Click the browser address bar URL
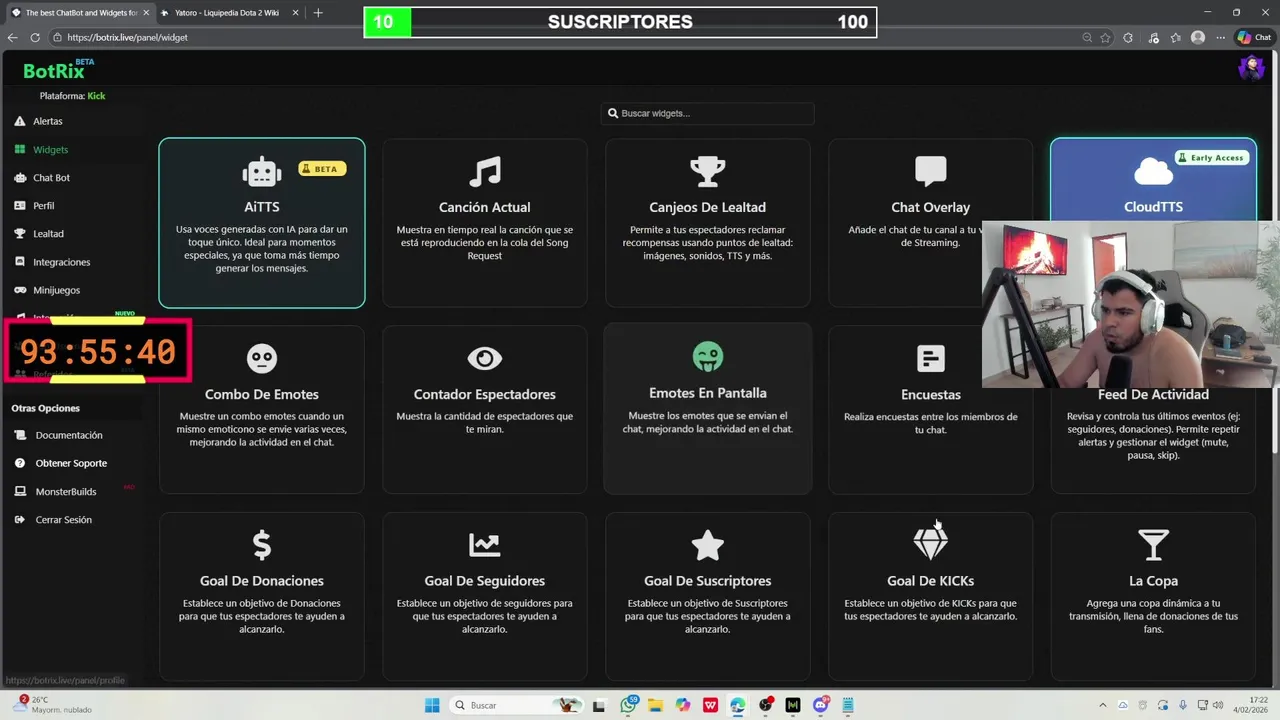1280x720 pixels. pyautogui.click(x=127, y=37)
